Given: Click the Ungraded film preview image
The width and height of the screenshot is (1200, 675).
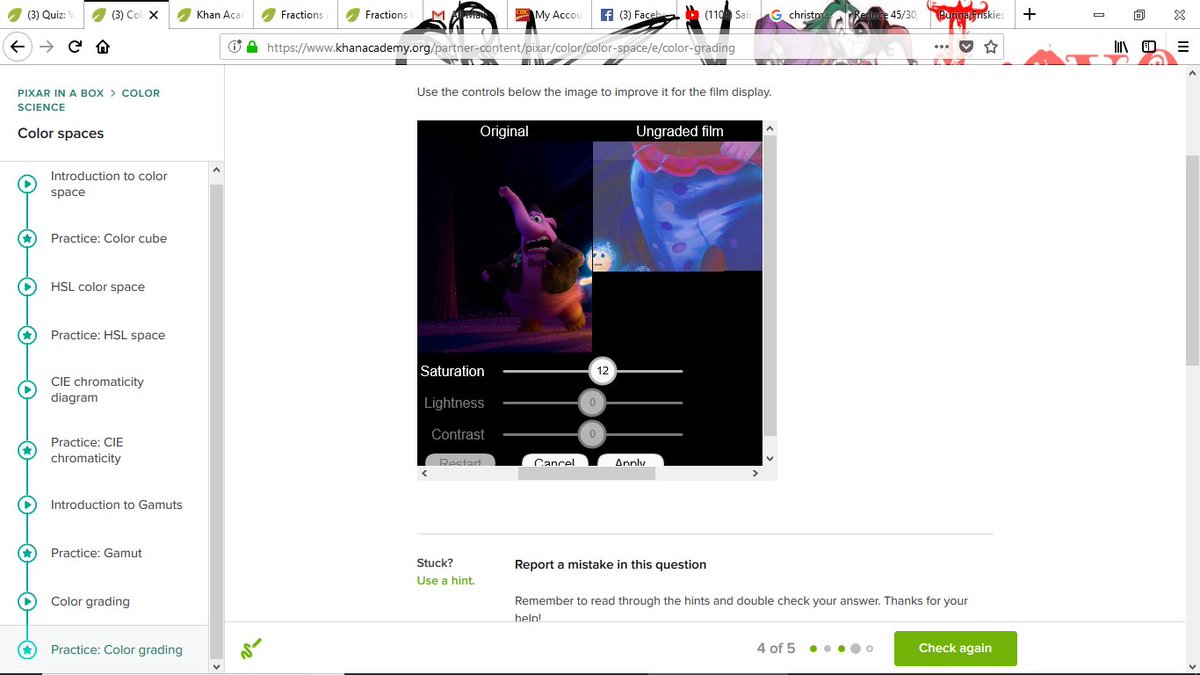Looking at the screenshot, I should click(677, 206).
